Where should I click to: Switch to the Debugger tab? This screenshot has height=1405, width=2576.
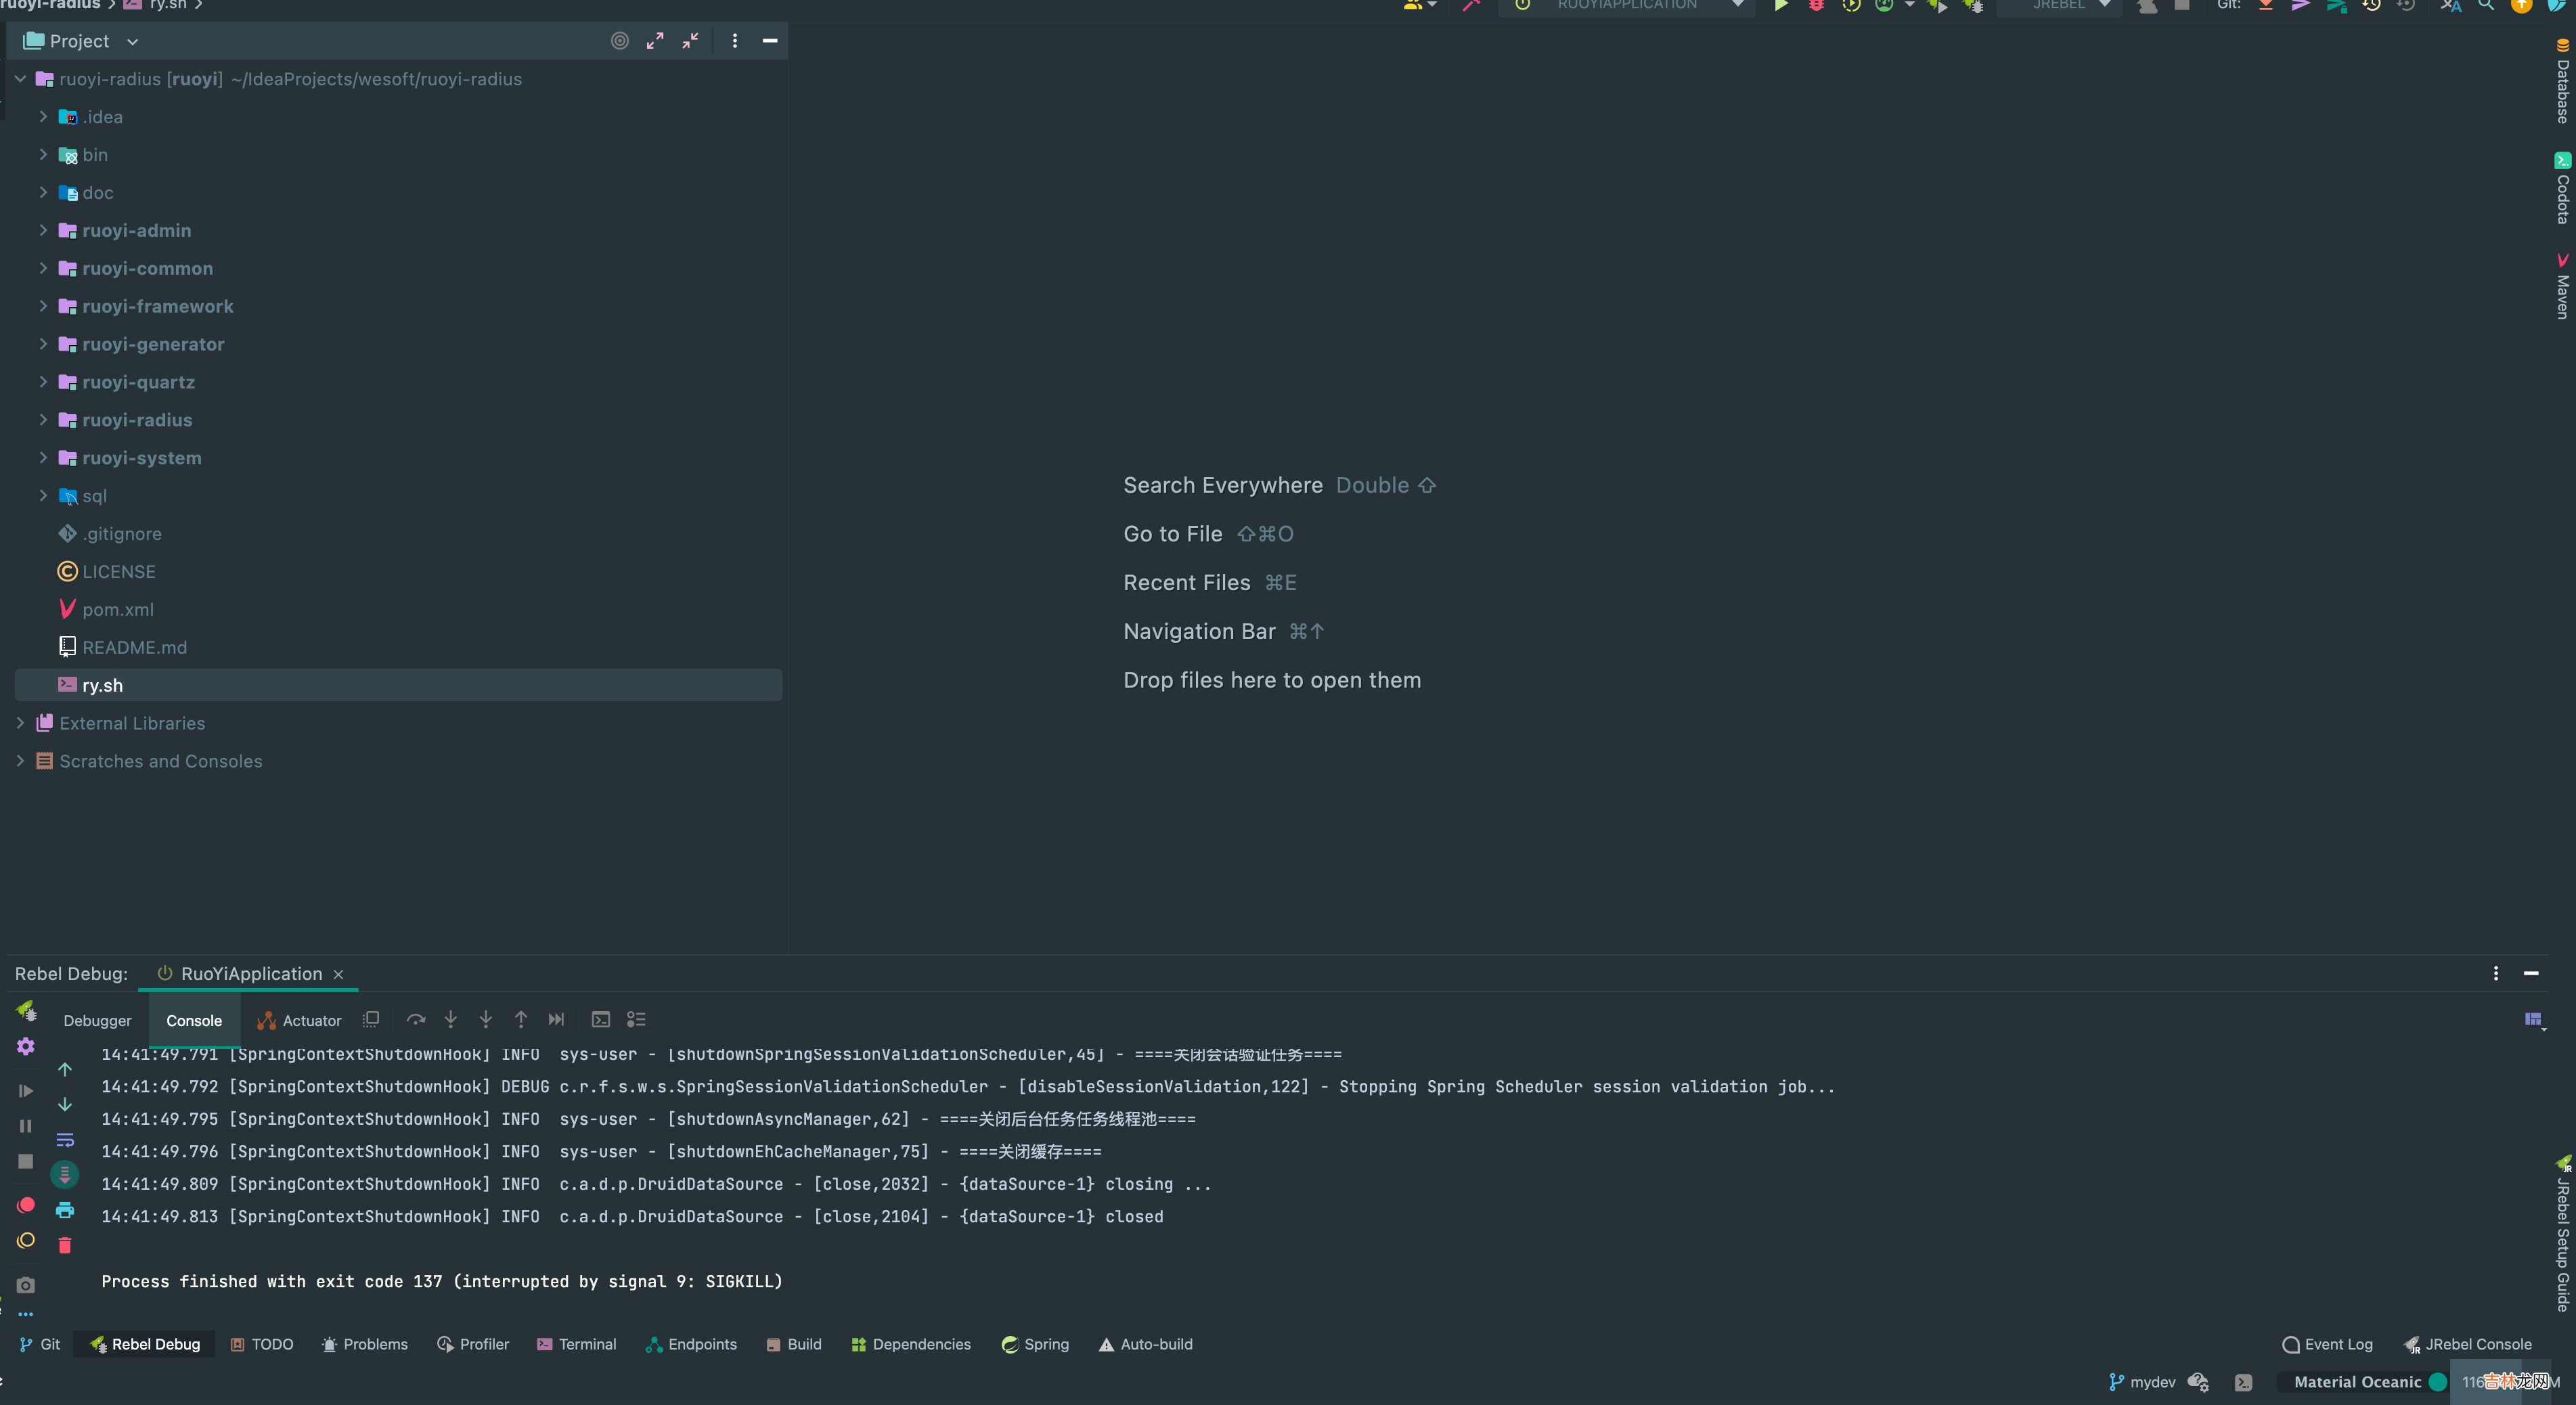[x=97, y=1021]
